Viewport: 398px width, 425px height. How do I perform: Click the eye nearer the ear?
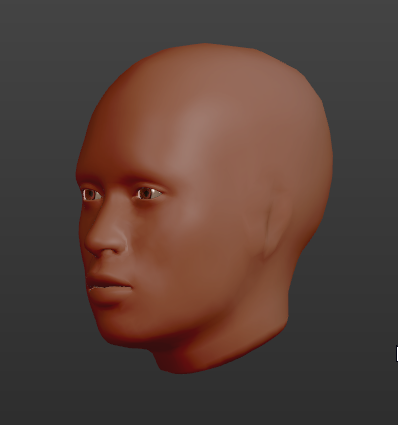coord(148,193)
